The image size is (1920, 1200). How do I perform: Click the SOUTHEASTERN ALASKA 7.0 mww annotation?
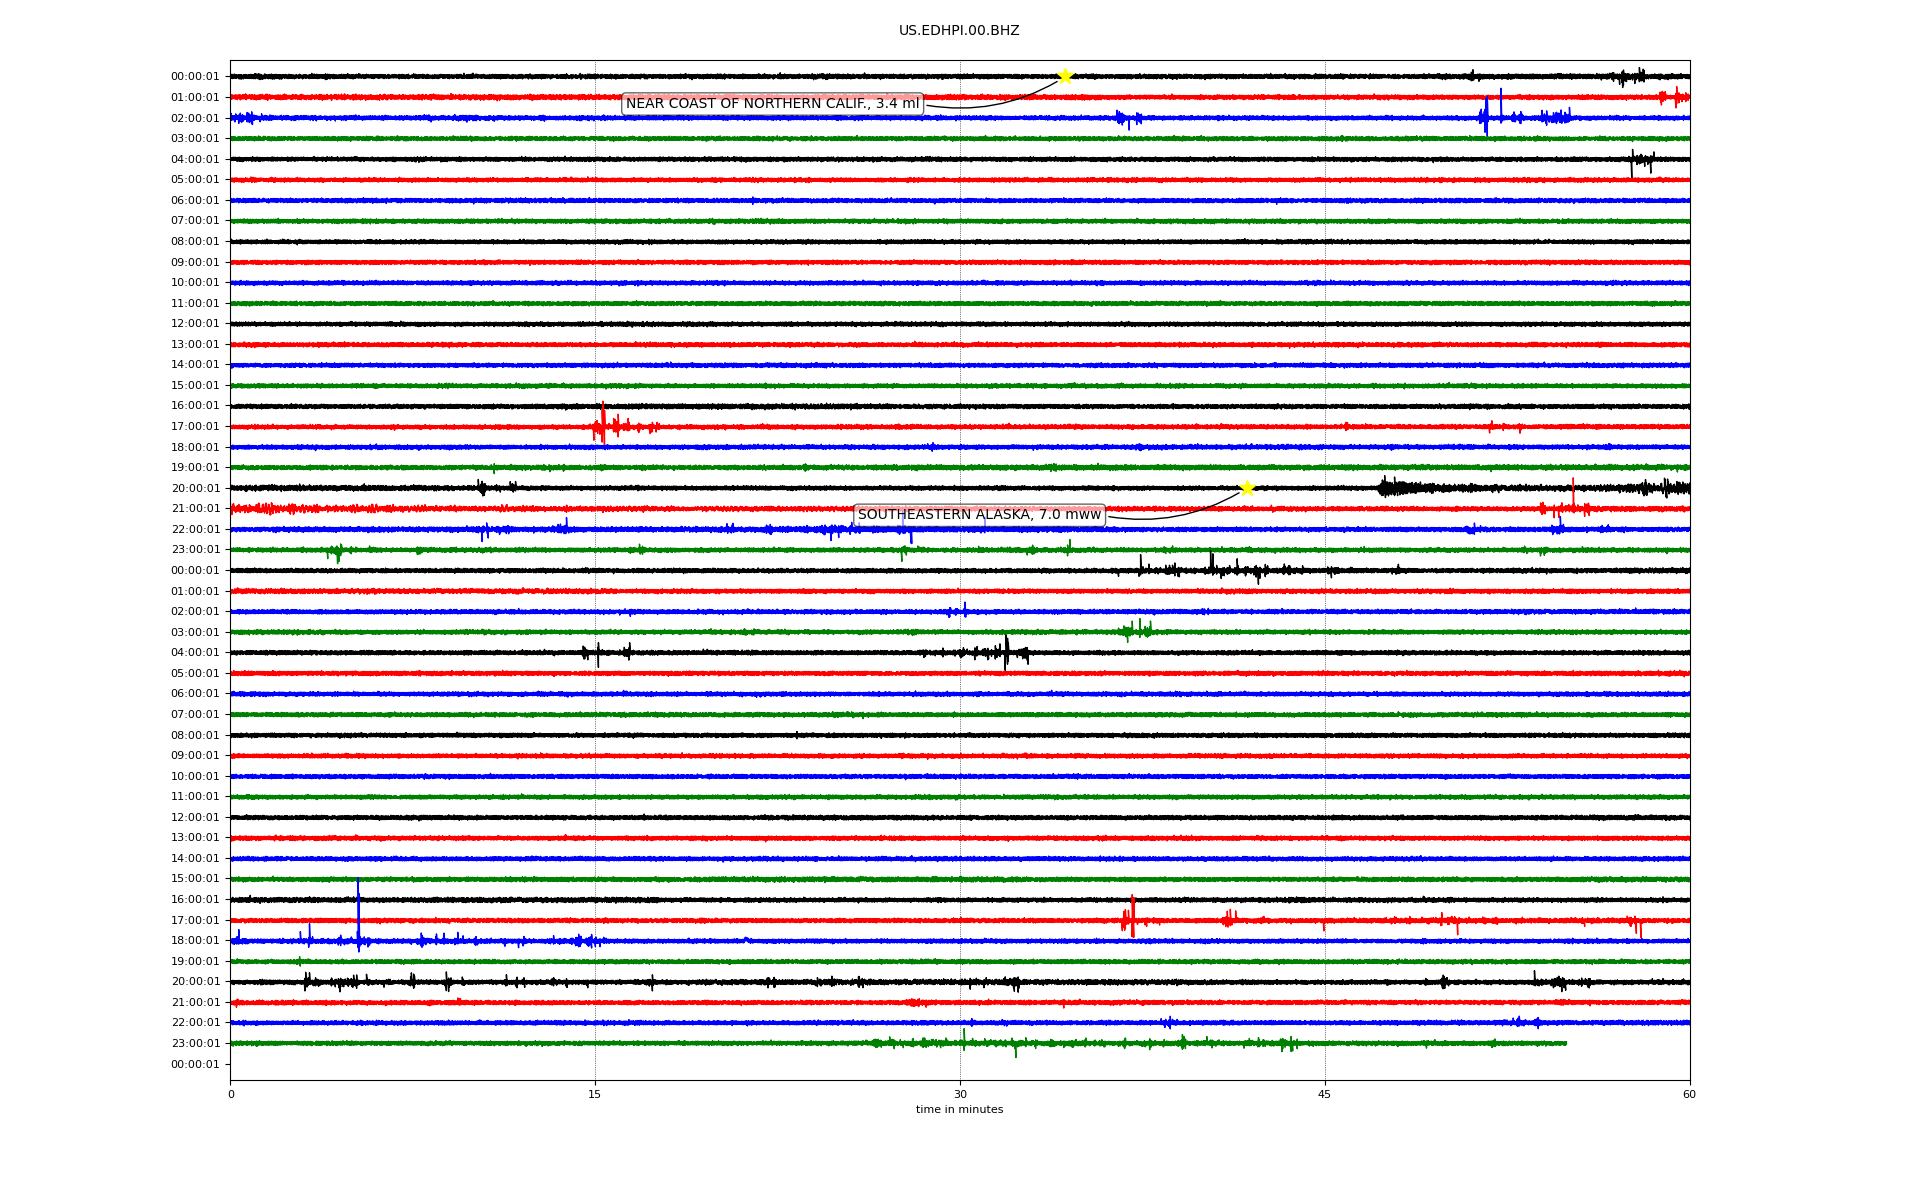point(979,515)
